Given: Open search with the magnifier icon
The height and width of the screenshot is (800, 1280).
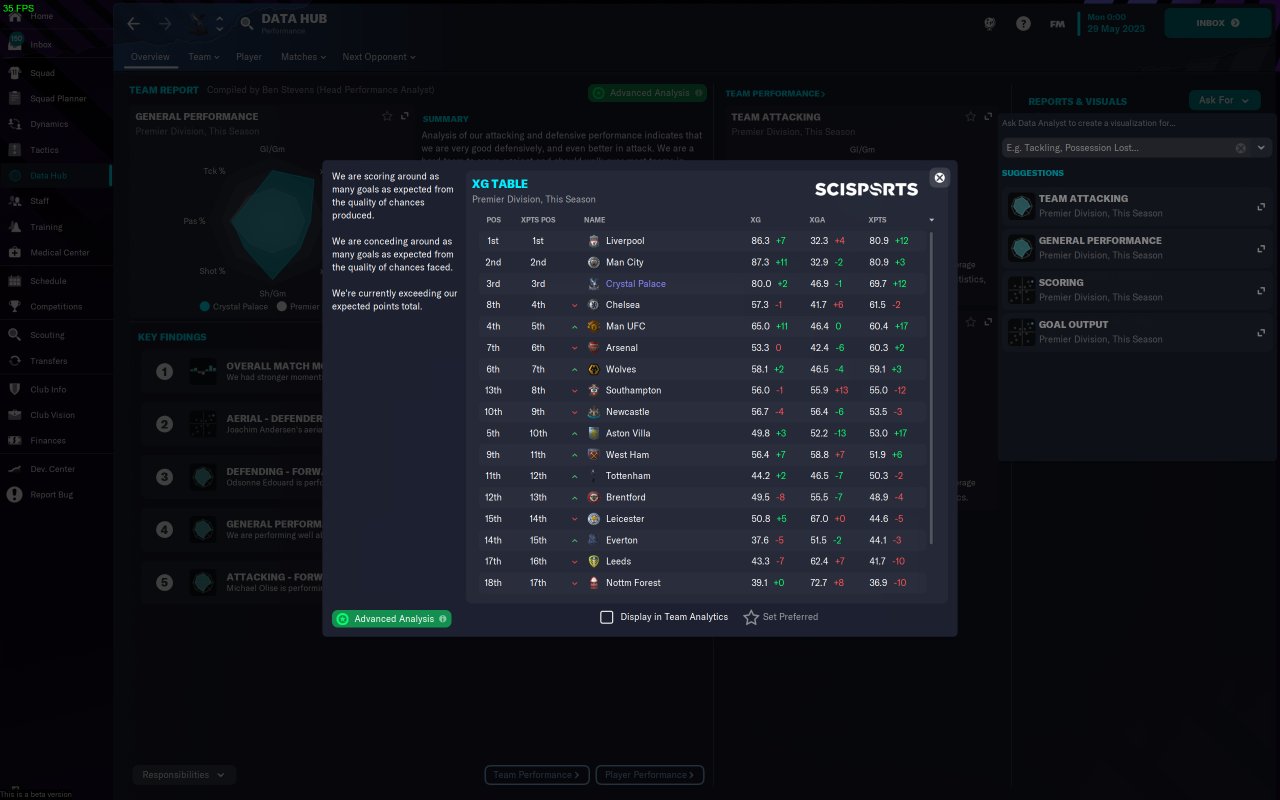Looking at the screenshot, I should pyautogui.click(x=247, y=24).
